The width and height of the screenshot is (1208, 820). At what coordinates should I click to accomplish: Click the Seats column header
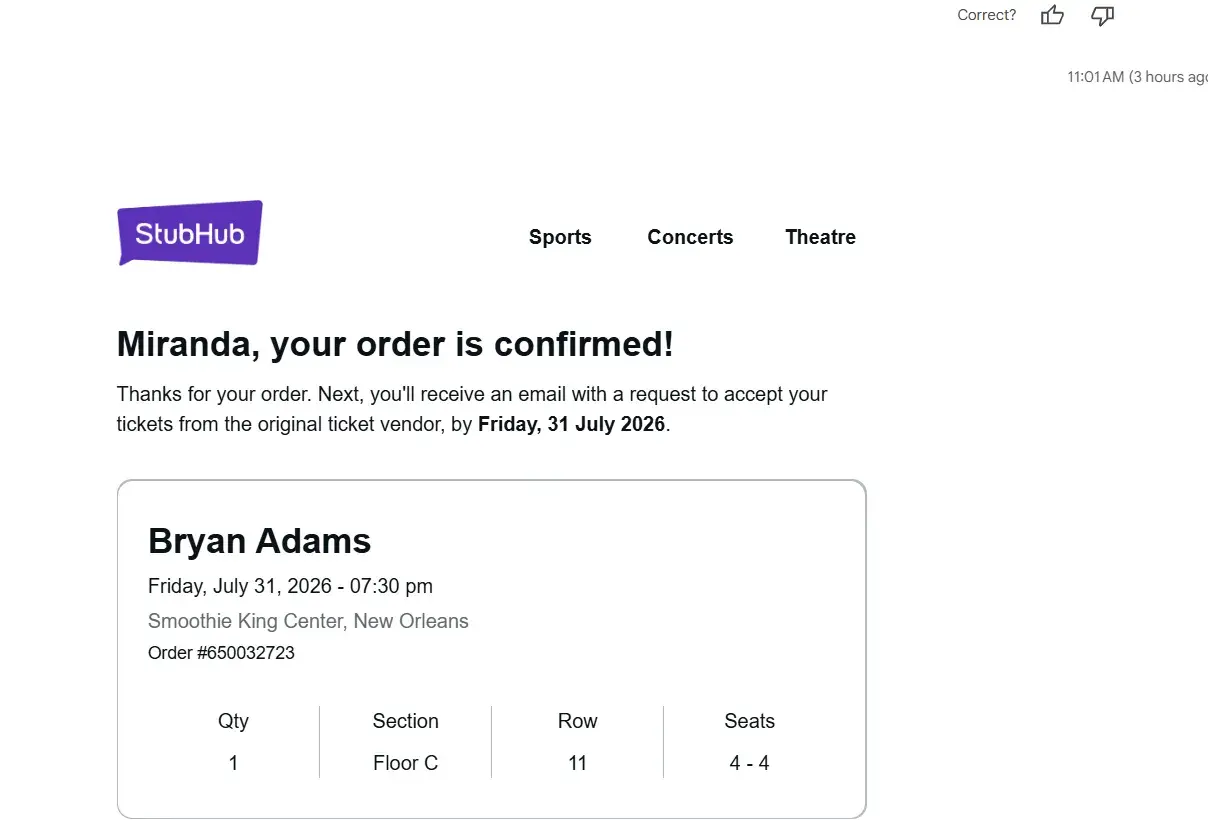749,721
